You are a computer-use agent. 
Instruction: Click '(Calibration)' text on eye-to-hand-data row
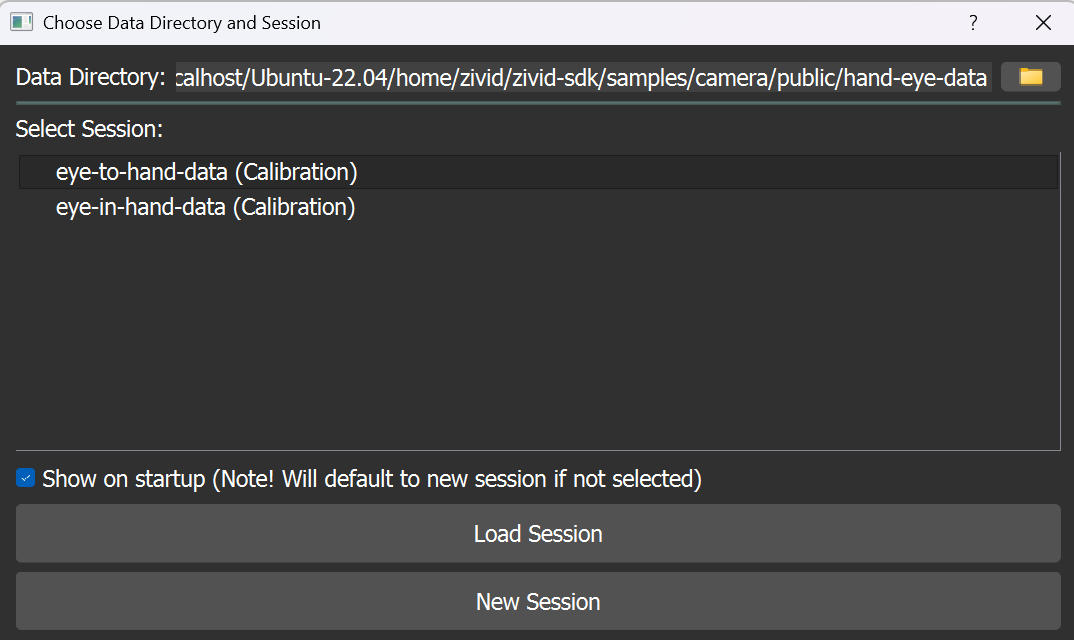point(296,172)
